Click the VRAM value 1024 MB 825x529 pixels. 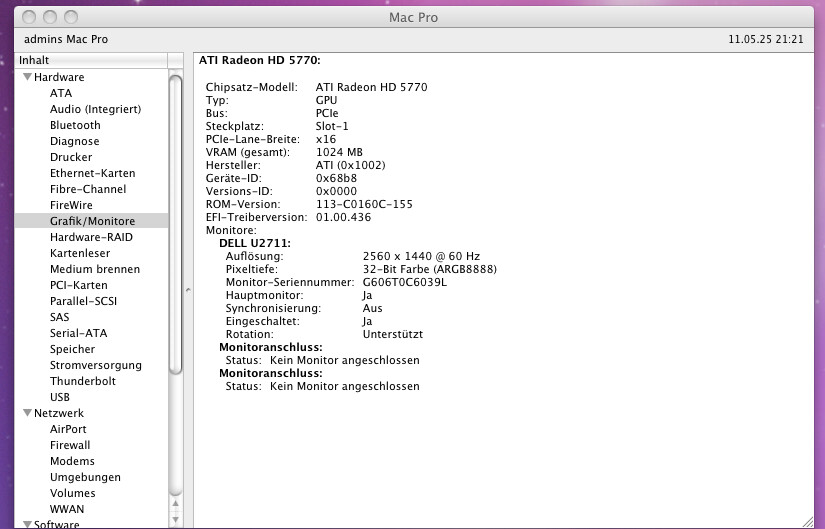339,152
